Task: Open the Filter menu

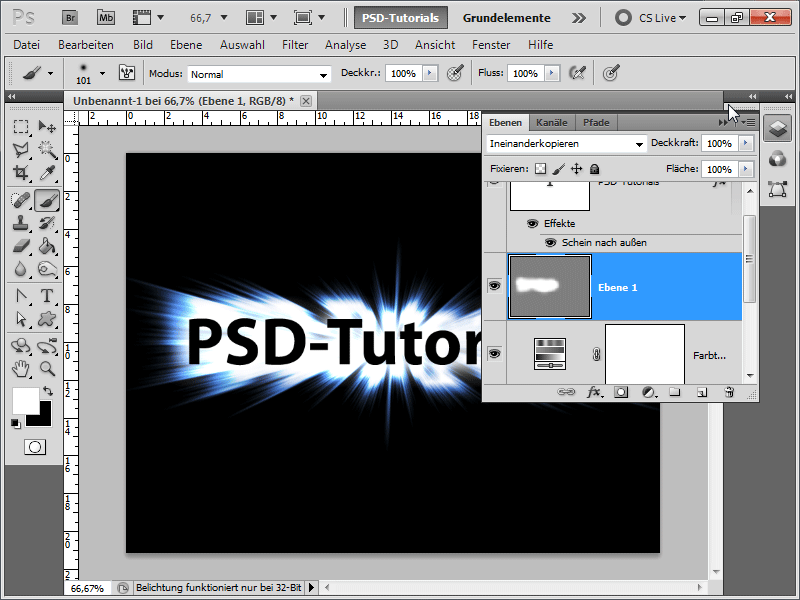Action: [295, 45]
